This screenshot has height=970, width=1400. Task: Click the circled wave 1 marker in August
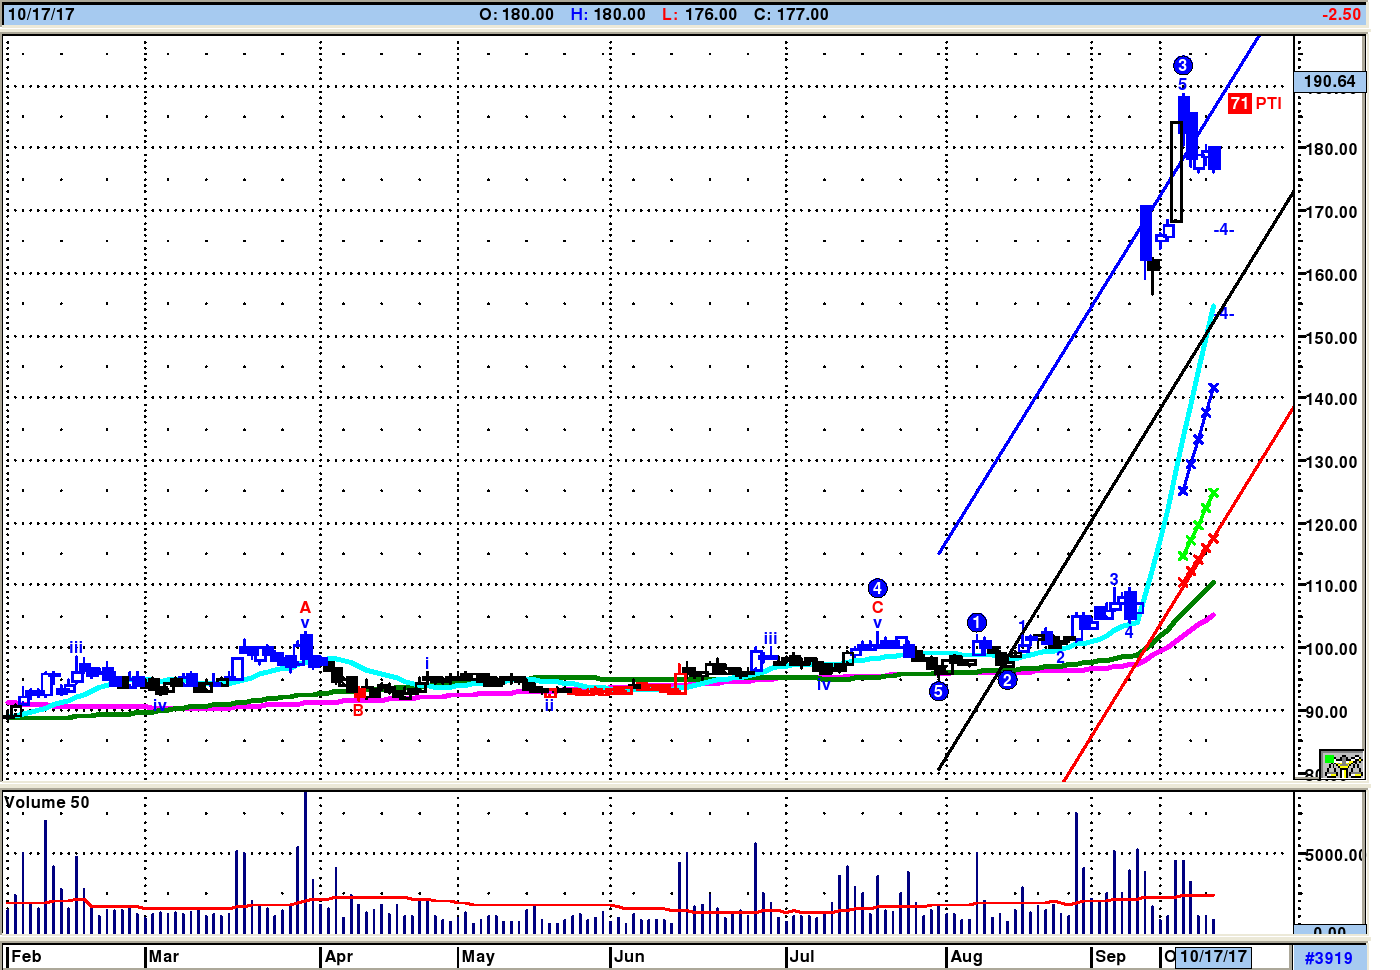[x=977, y=623]
